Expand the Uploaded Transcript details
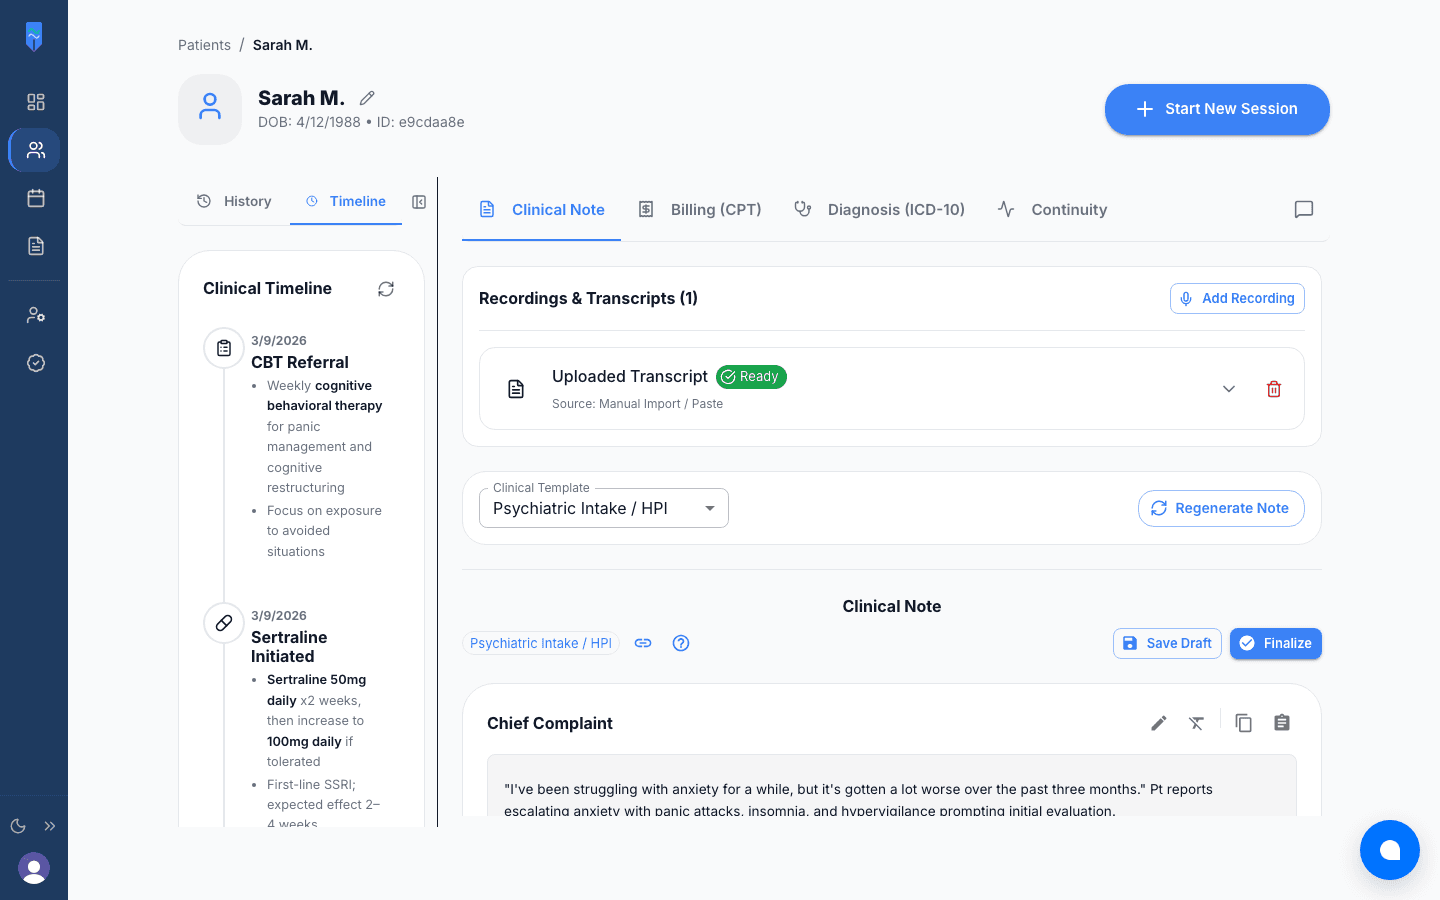Viewport: 1440px width, 900px height. tap(1229, 389)
